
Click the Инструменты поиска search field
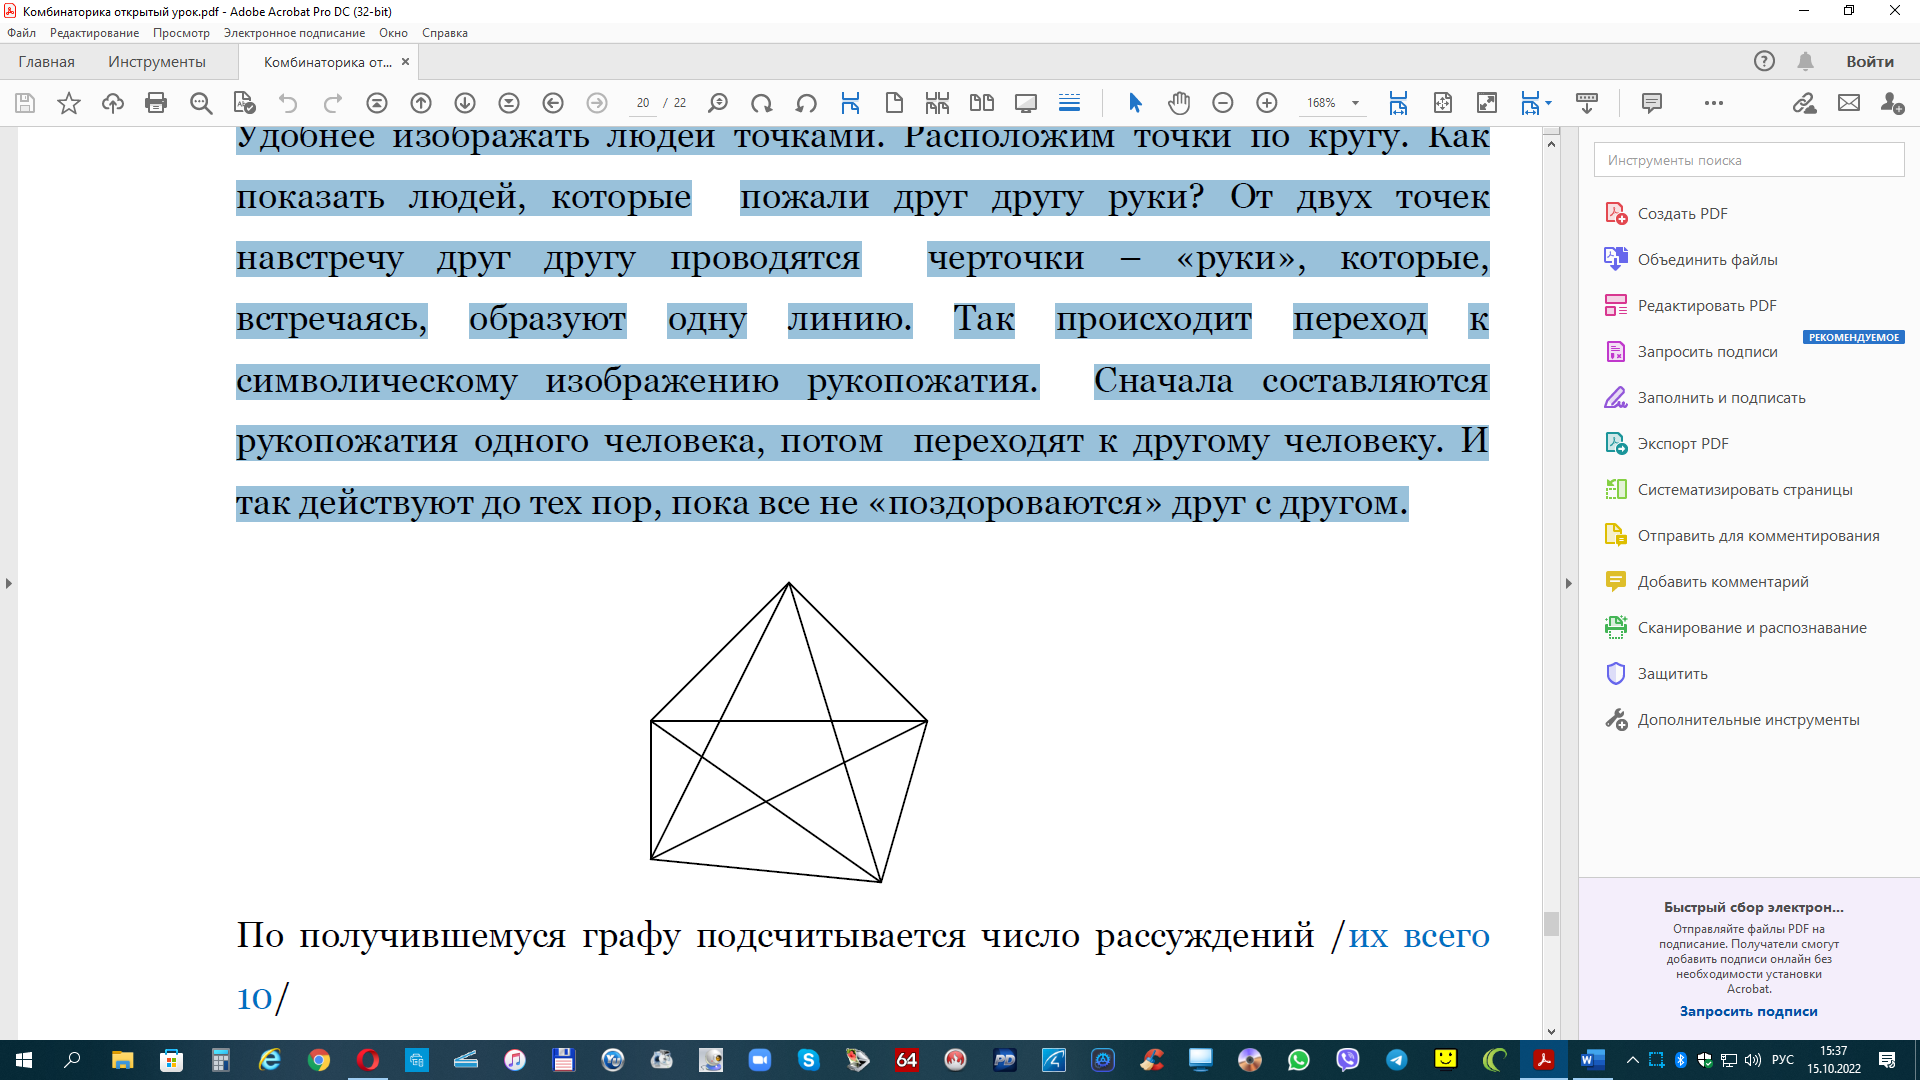tap(1748, 160)
